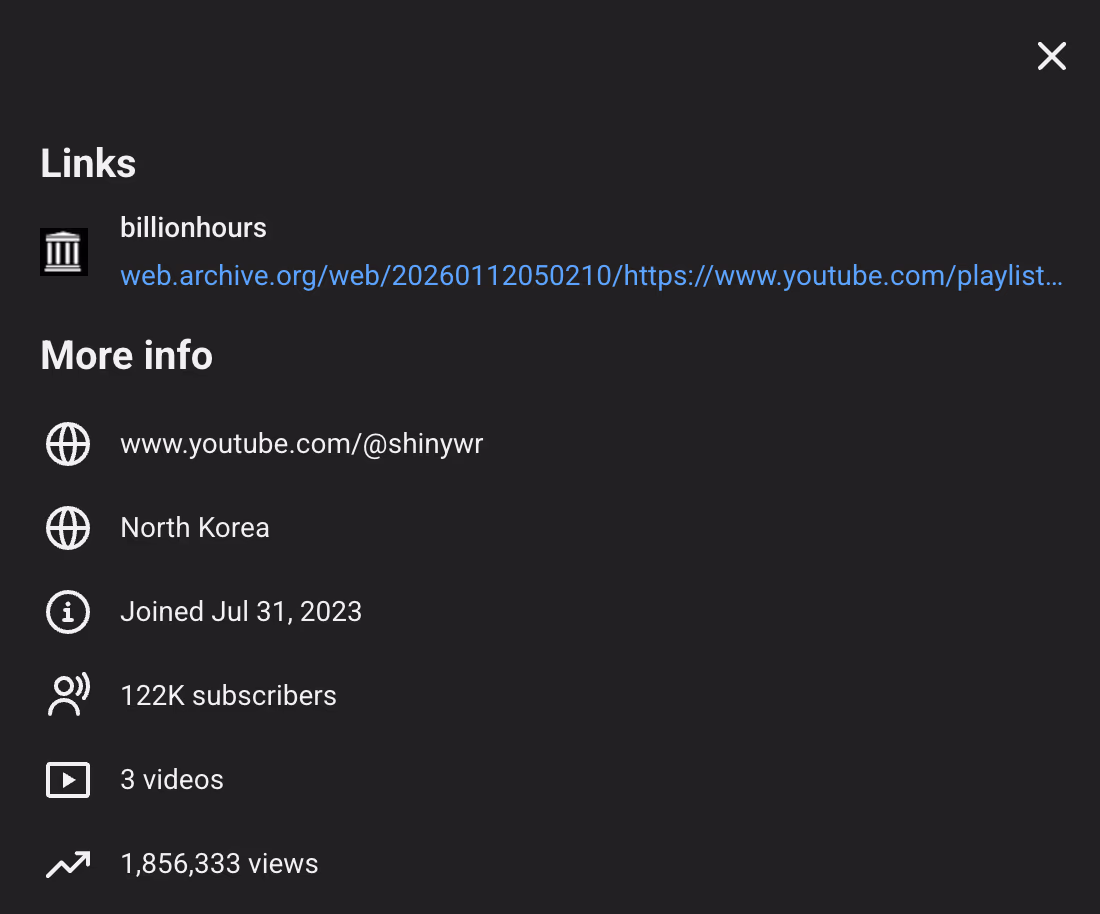Click the 122K subscribers text
This screenshot has width=1100, height=914.
click(x=228, y=696)
